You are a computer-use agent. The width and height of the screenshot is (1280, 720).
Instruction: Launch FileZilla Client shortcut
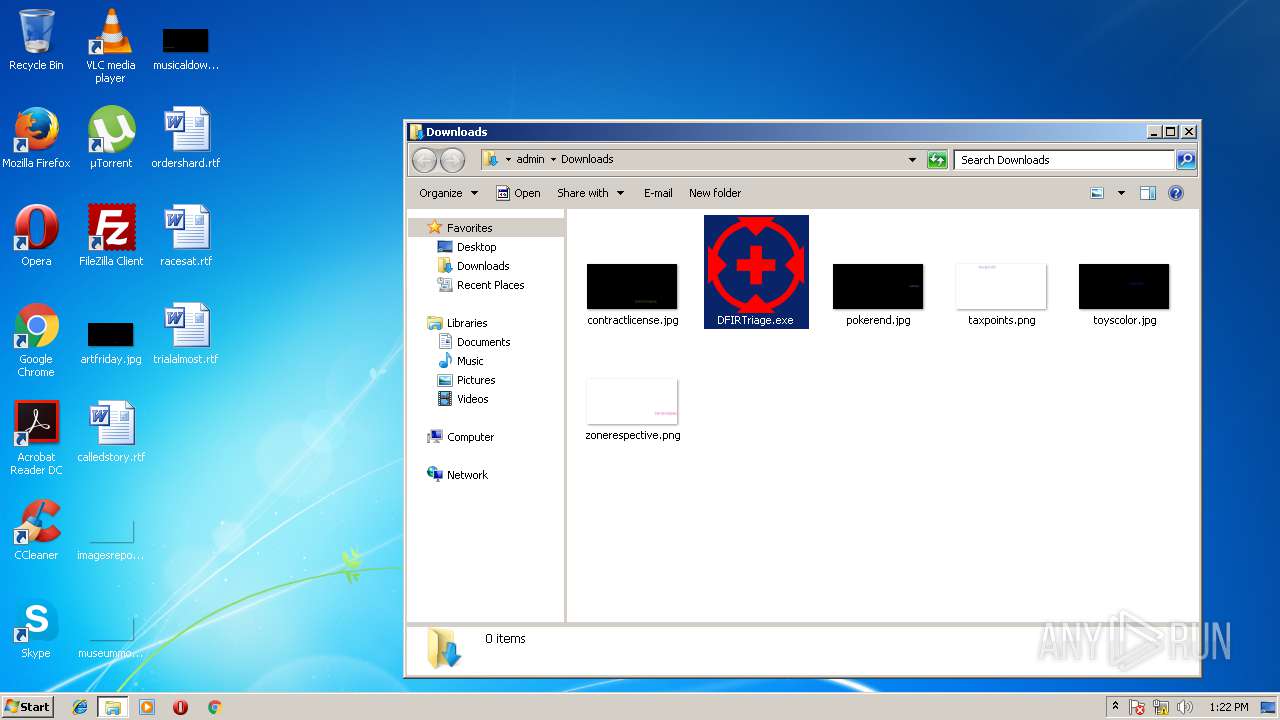point(111,236)
